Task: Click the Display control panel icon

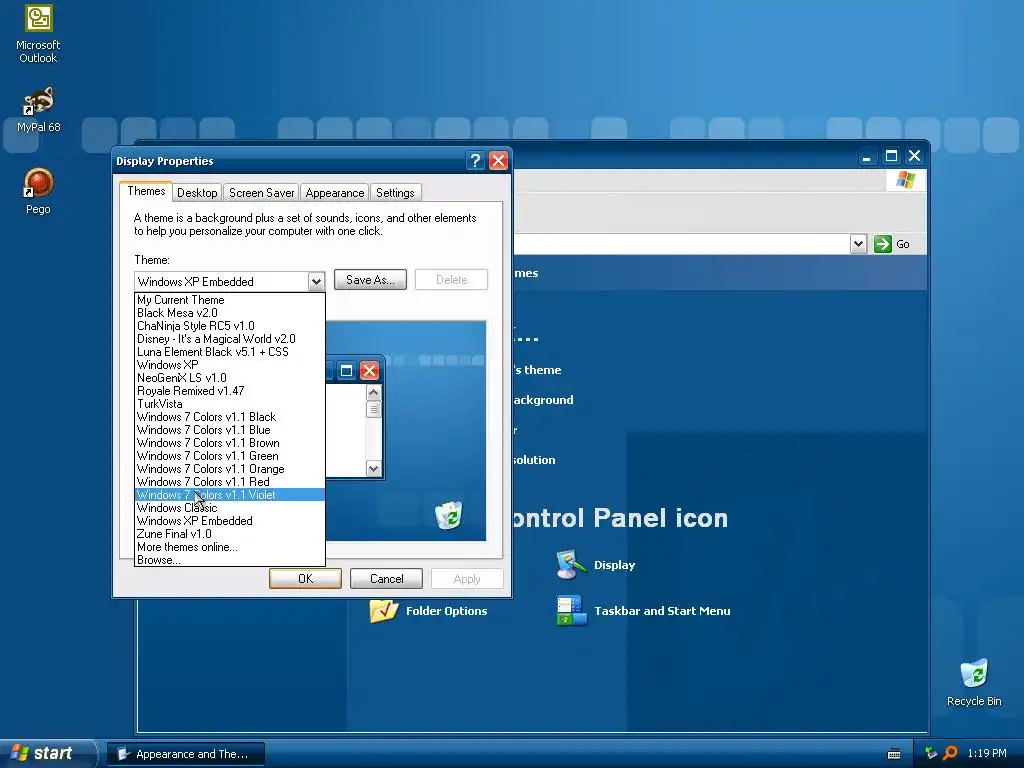Action: [x=571, y=565]
